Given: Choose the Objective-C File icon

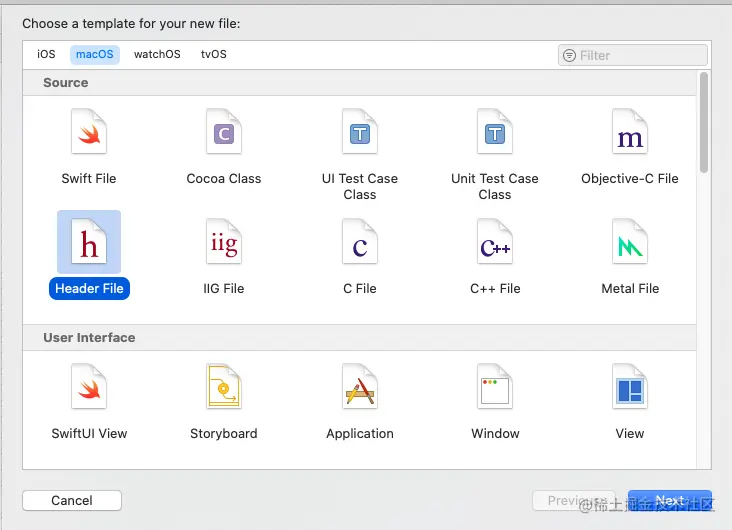Looking at the screenshot, I should click(x=630, y=132).
